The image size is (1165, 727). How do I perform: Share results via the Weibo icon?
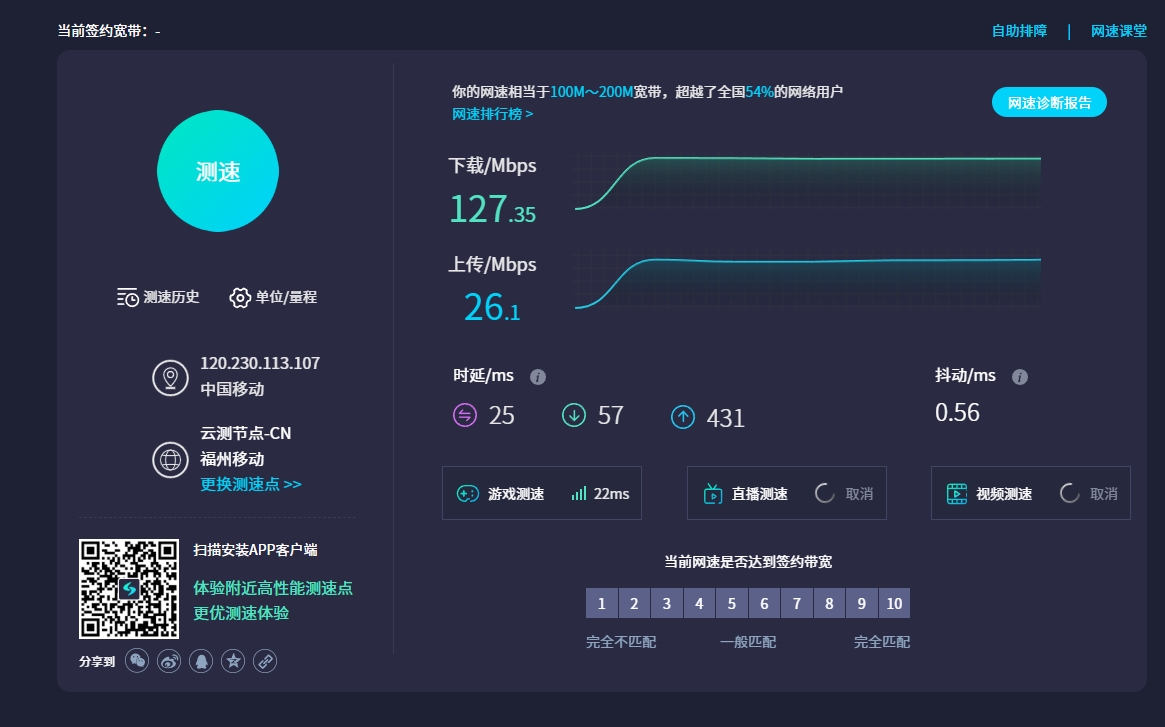(x=169, y=660)
